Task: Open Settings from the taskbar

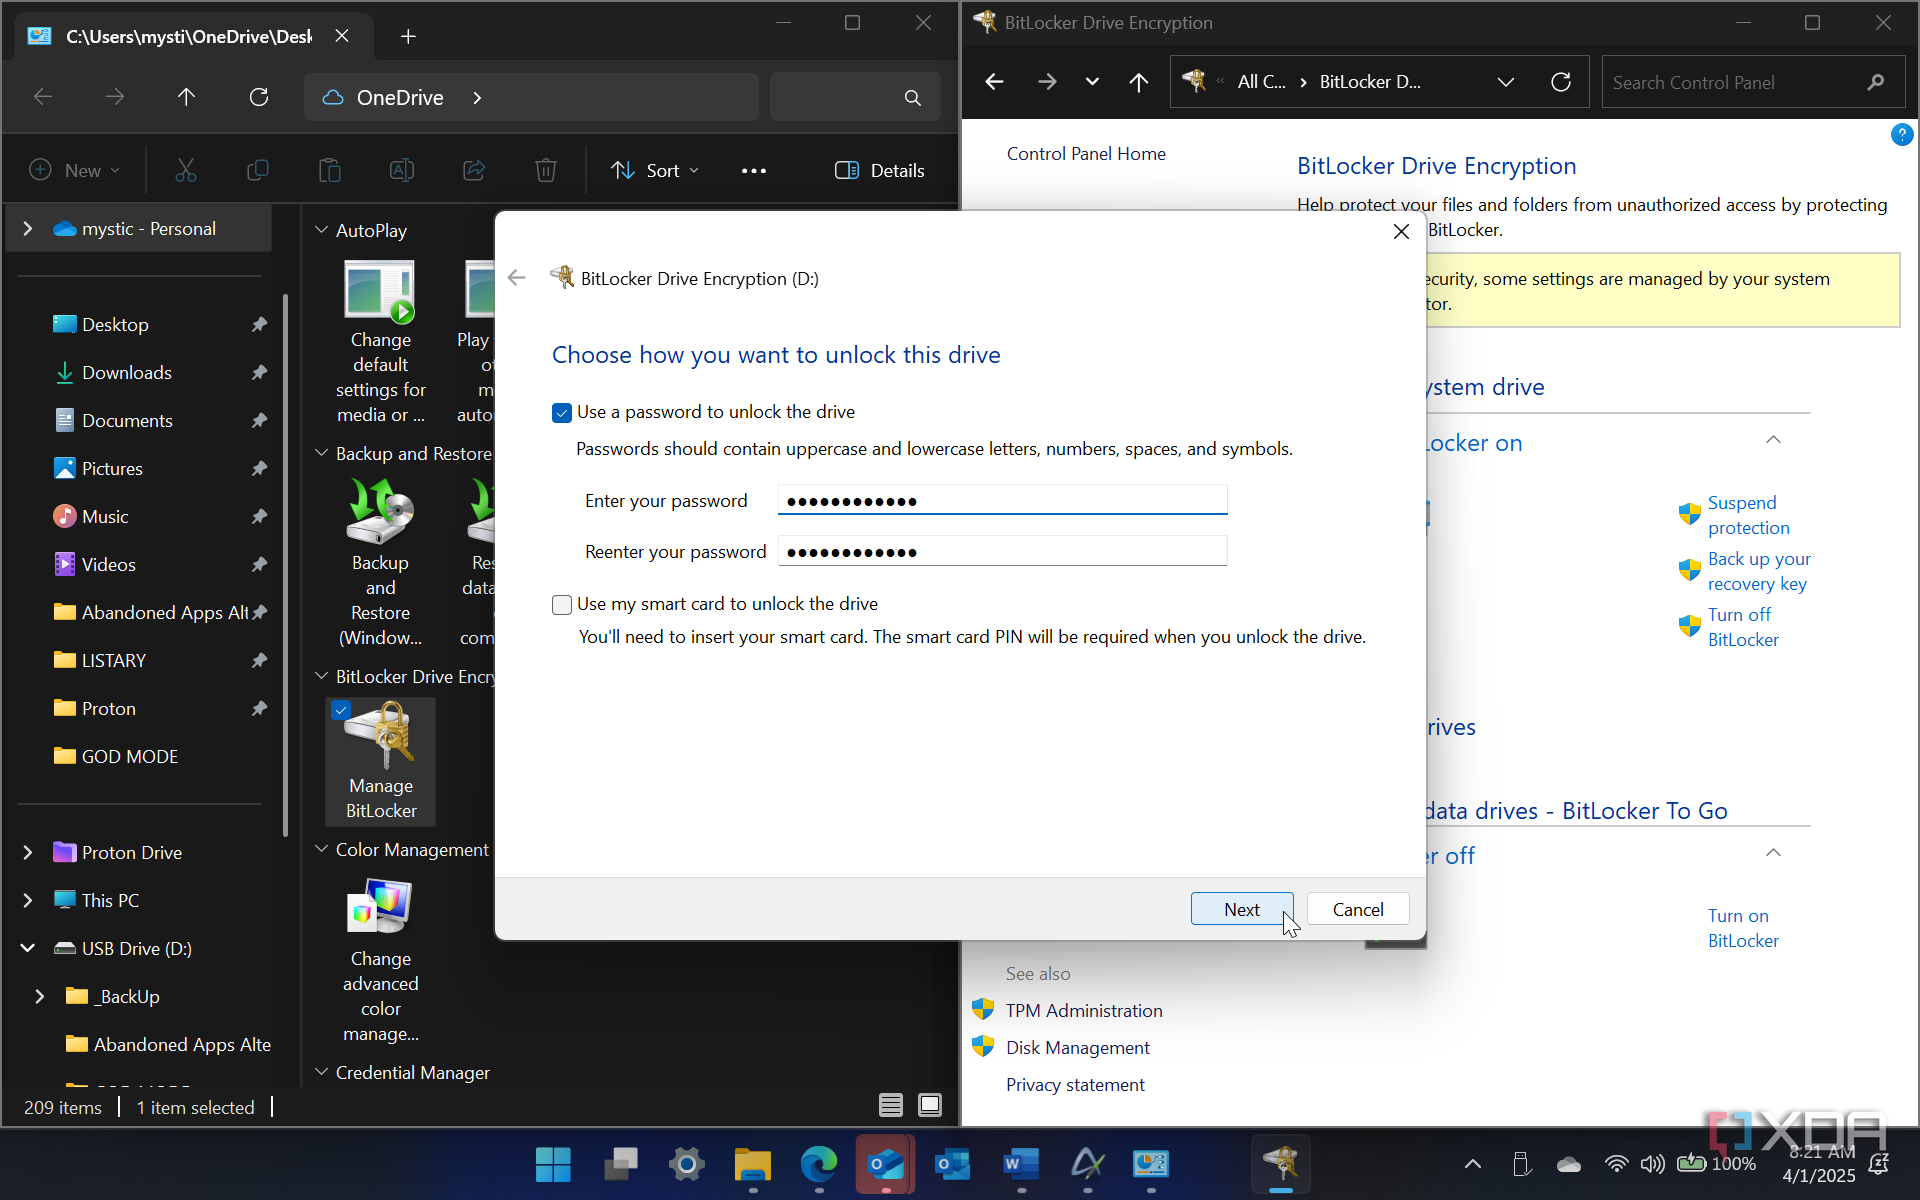Action: [x=687, y=1164]
